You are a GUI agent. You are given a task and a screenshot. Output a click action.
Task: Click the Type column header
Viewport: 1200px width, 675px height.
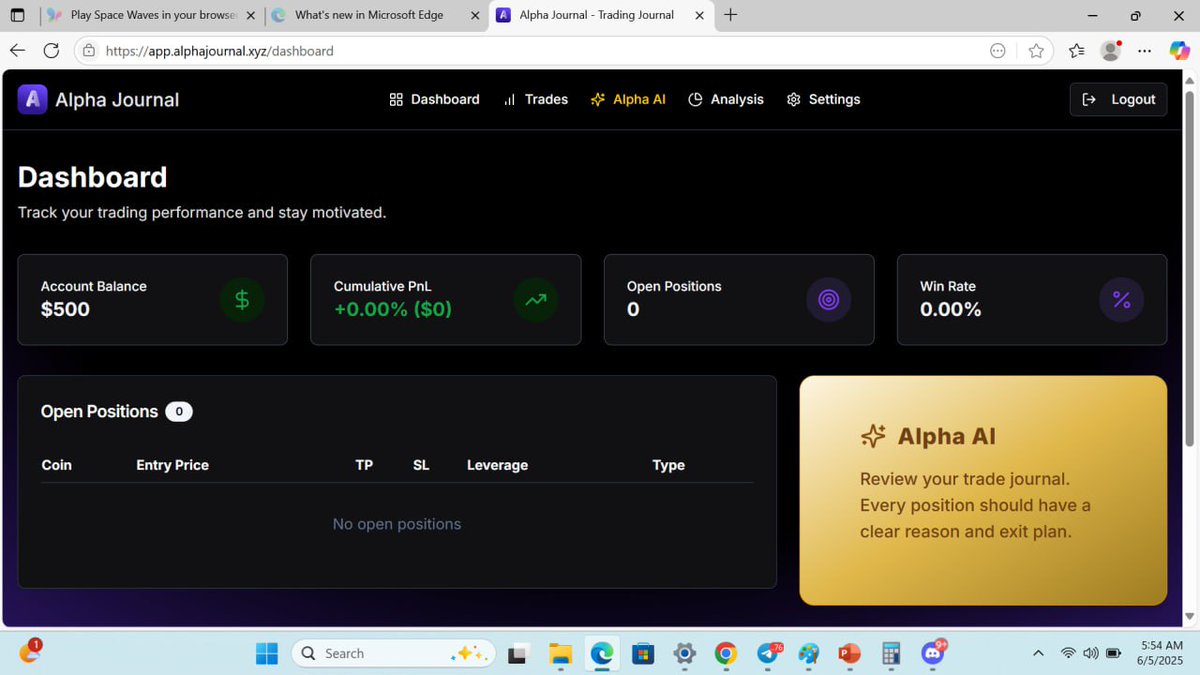point(668,465)
